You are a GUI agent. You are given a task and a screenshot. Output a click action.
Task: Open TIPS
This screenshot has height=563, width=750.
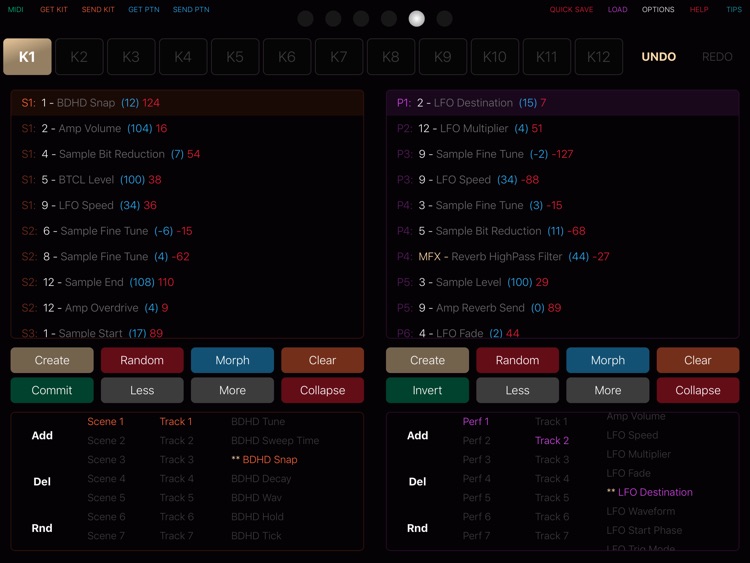[734, 10]
